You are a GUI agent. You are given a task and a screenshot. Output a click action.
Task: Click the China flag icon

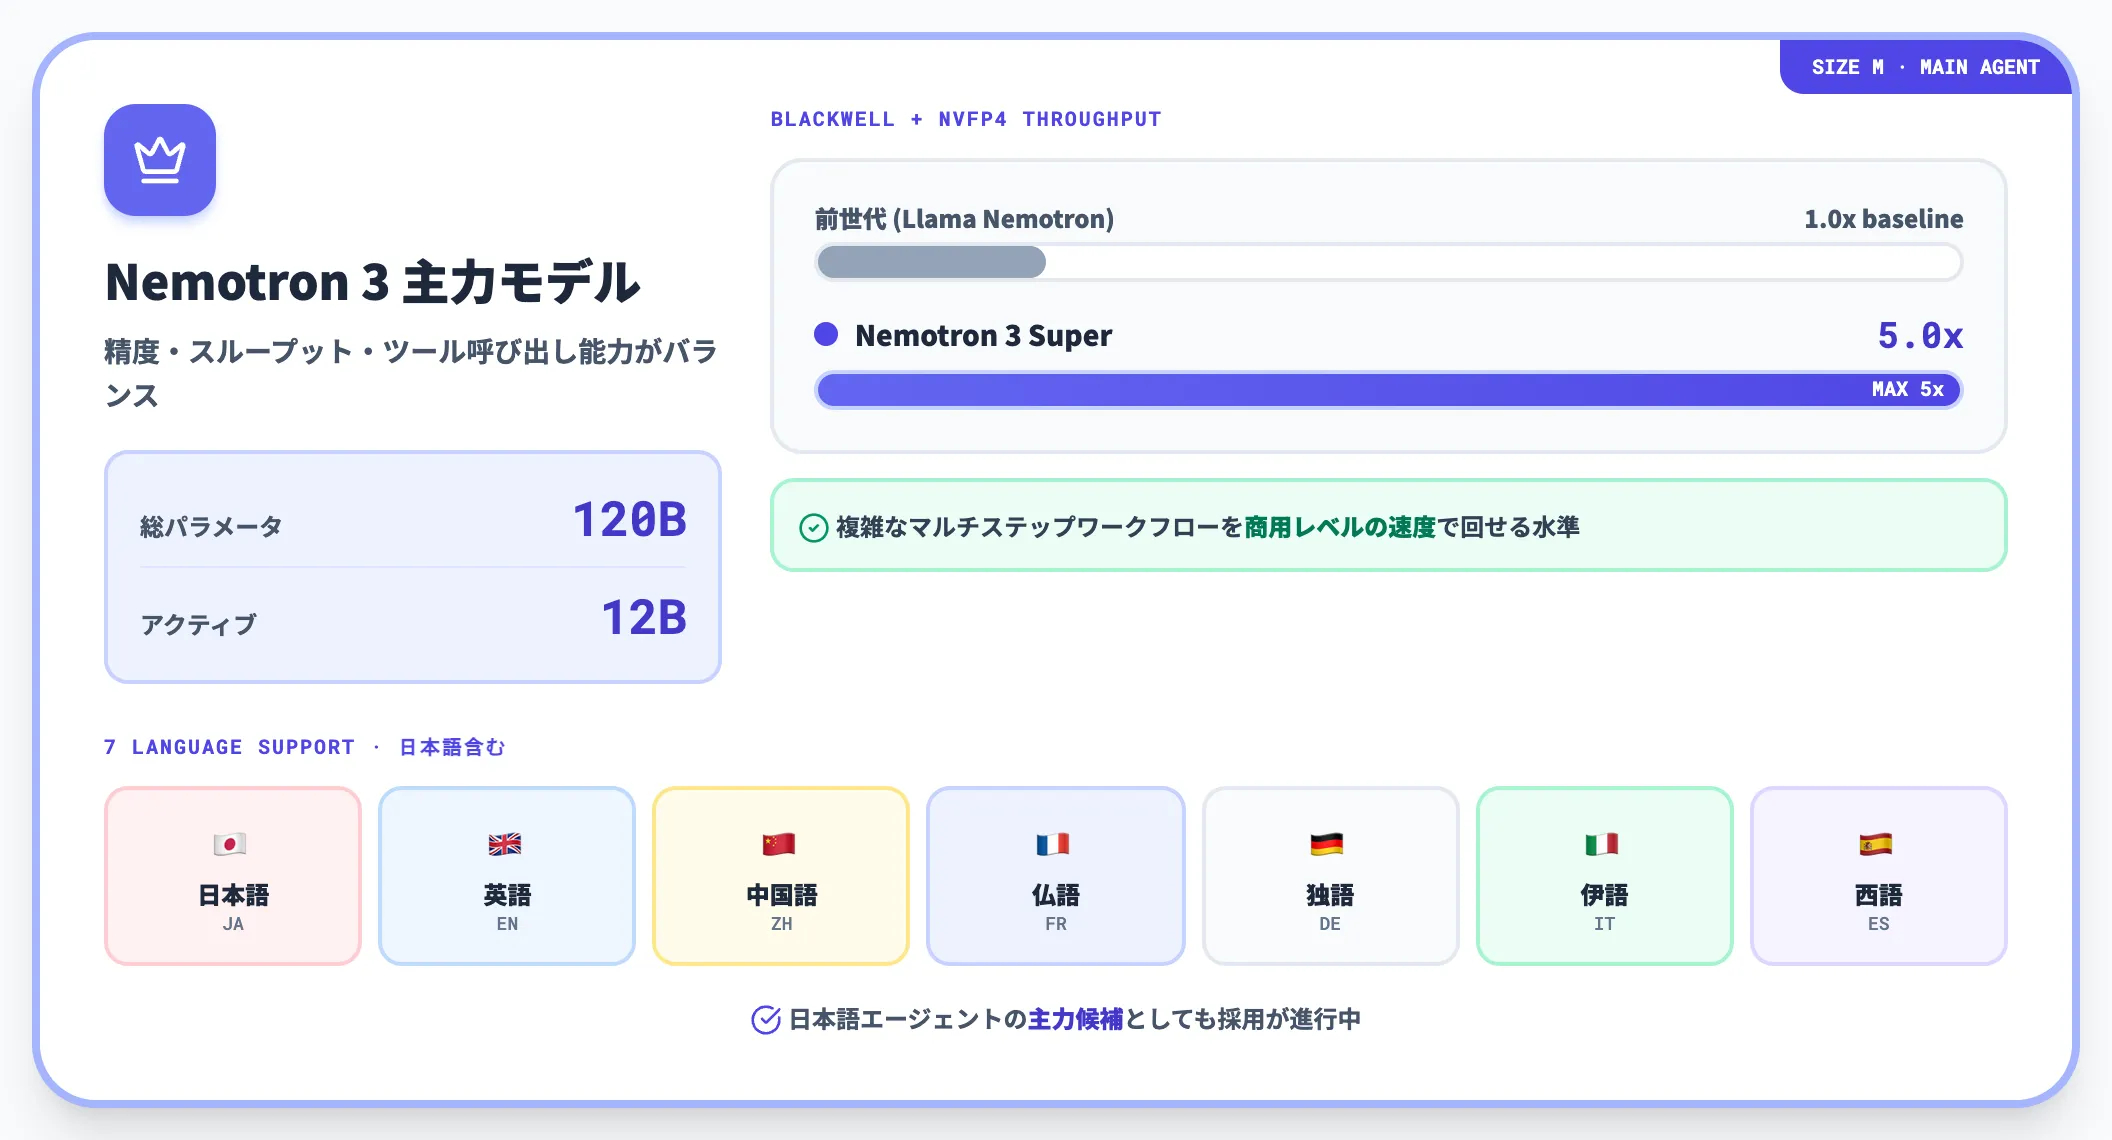click(x=779, y=844)
